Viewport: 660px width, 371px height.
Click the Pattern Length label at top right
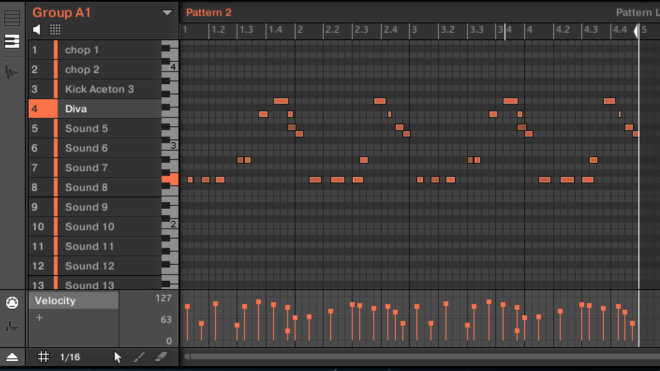tap(637, 13)
